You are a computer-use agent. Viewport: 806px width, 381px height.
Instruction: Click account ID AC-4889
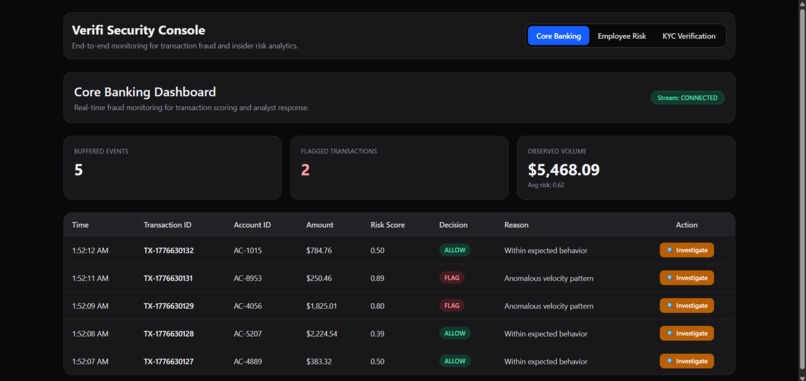point(248,361)
